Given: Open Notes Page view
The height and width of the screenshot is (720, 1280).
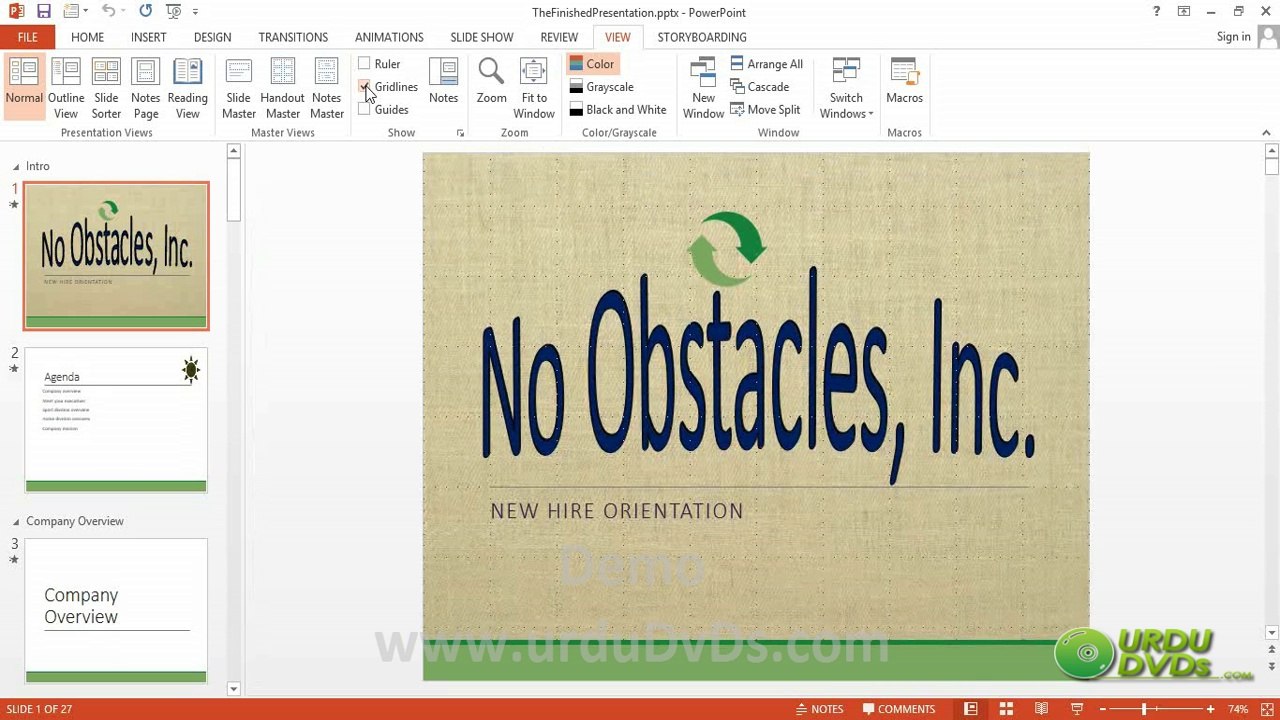Looking at the screenshot, I should point(146,87).
